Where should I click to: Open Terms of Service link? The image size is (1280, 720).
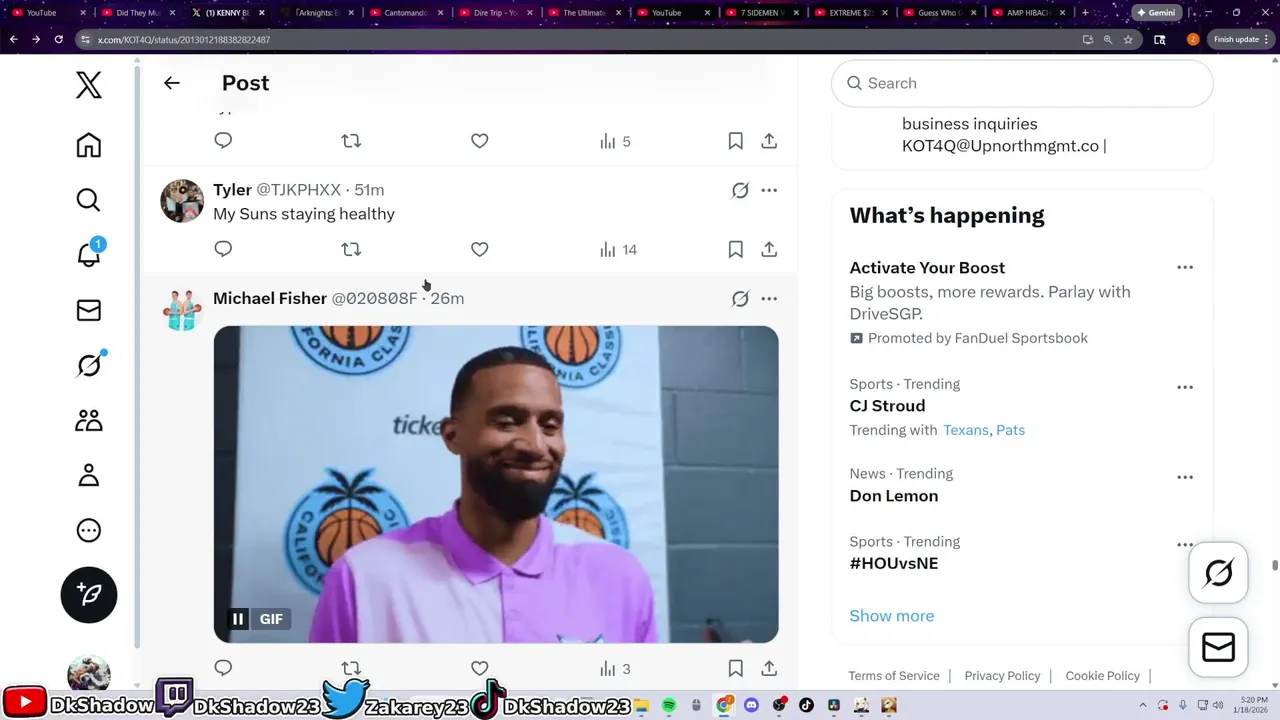click(x=894, y=676)
